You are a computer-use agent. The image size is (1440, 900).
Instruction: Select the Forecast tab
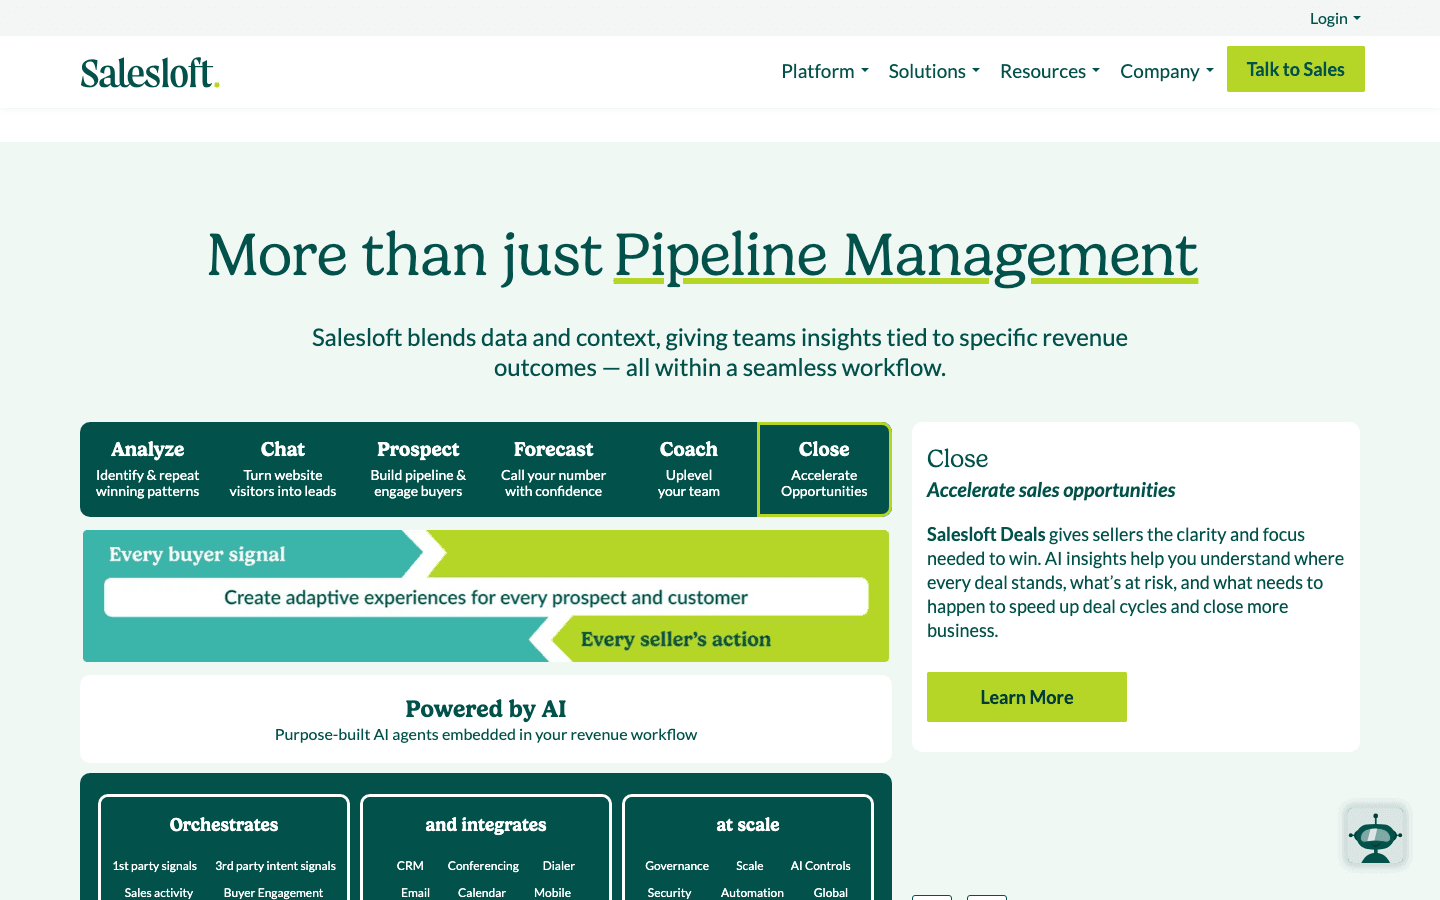tap(553, 469)
